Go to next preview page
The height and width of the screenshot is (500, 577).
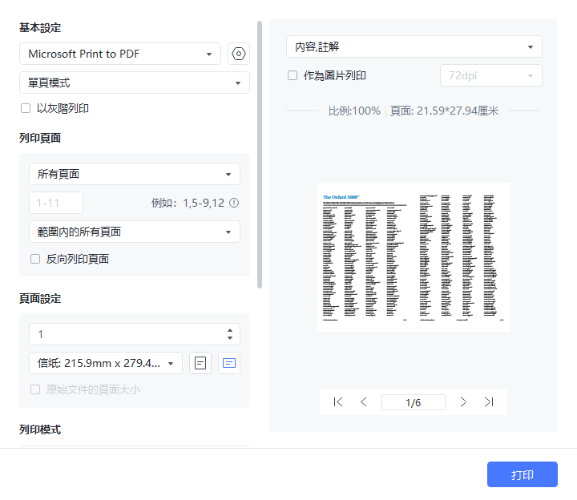point(463,402)
